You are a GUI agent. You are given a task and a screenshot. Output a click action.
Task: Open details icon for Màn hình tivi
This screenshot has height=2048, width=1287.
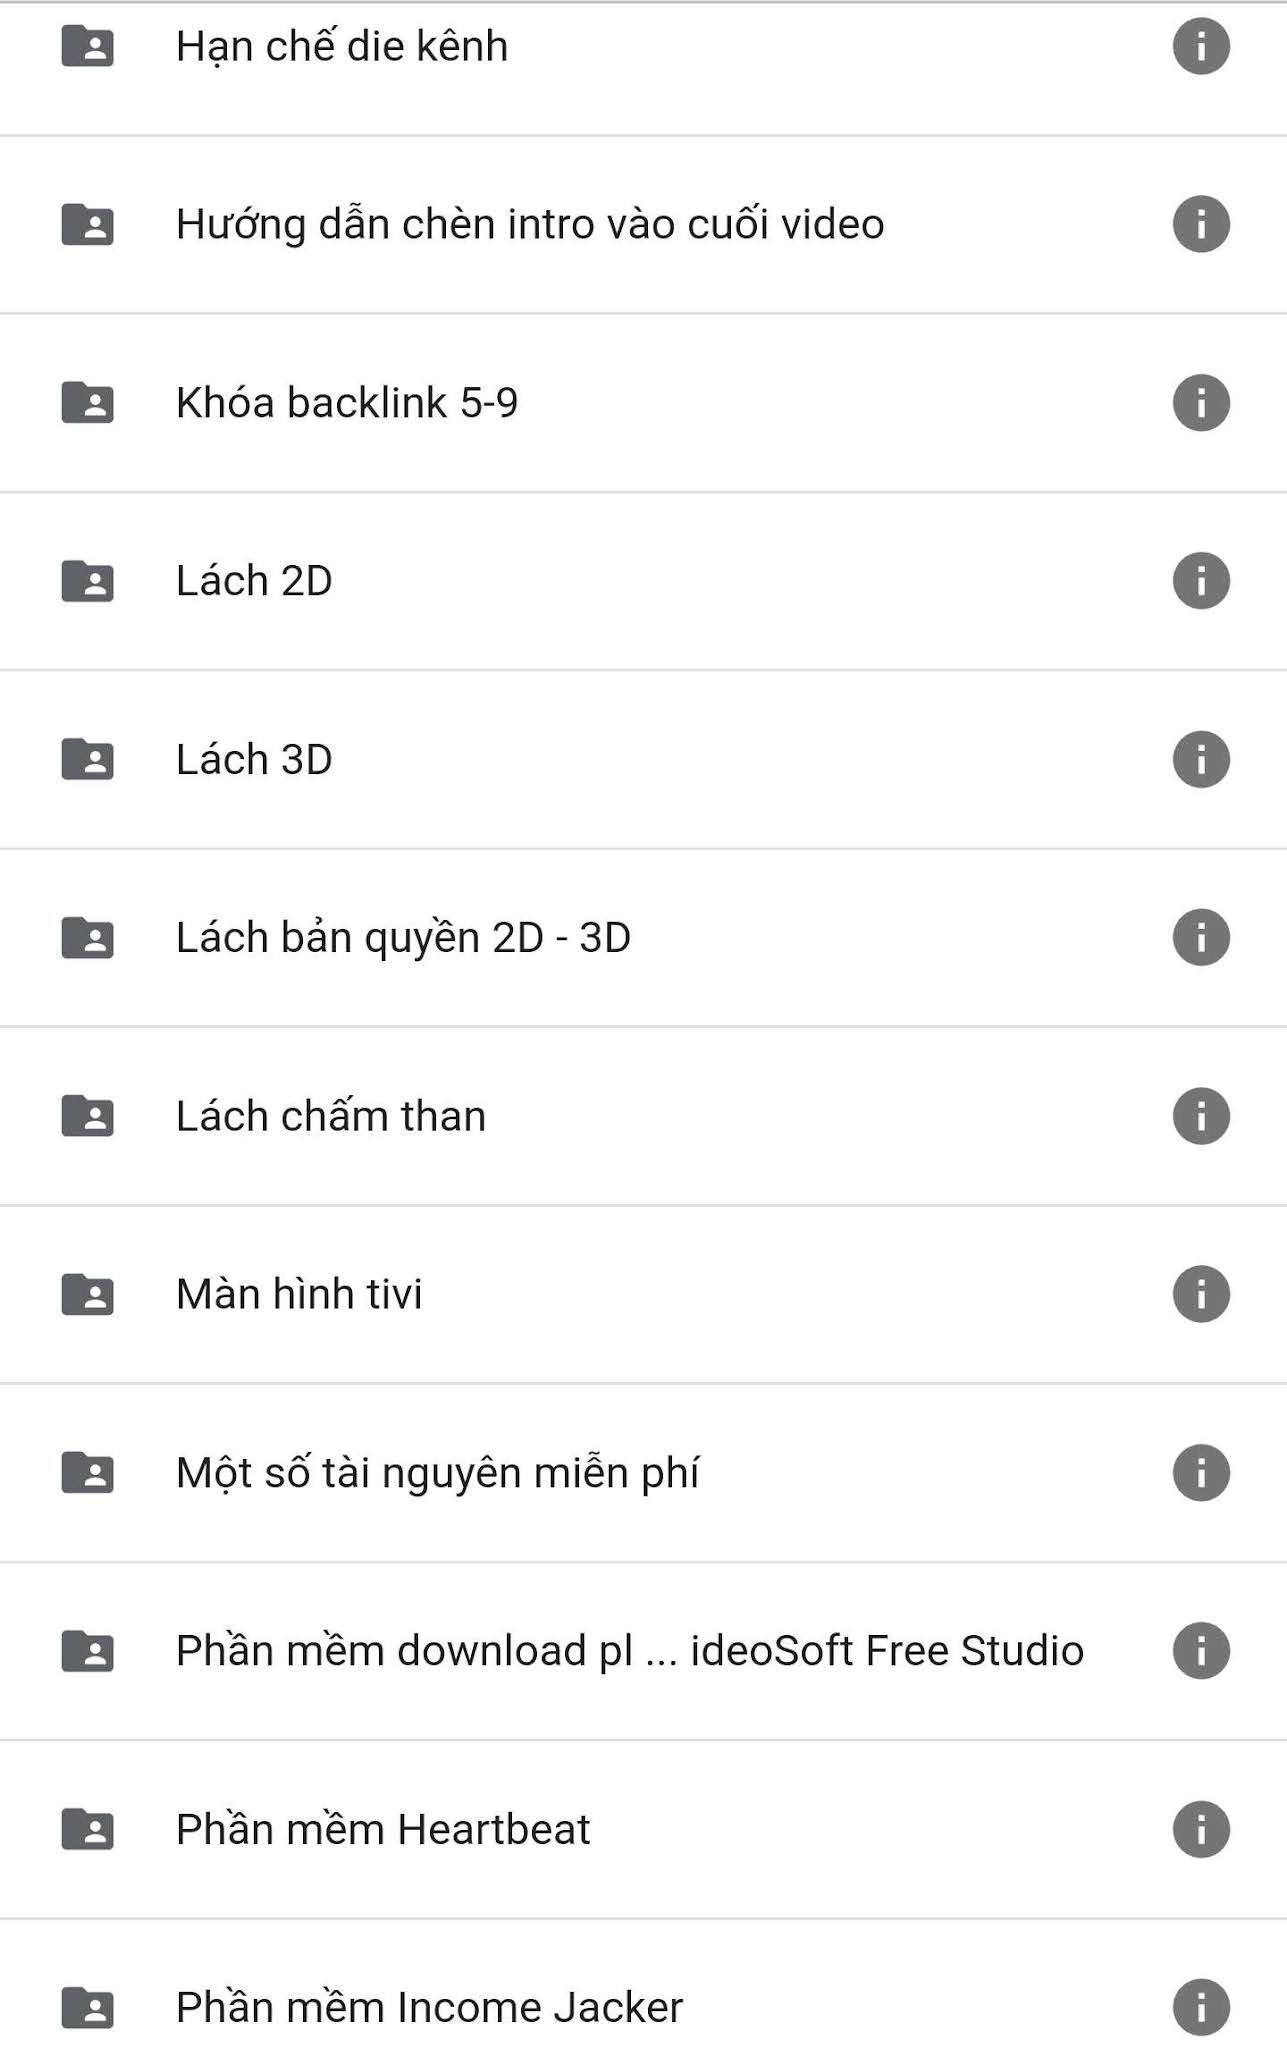1200,1294
